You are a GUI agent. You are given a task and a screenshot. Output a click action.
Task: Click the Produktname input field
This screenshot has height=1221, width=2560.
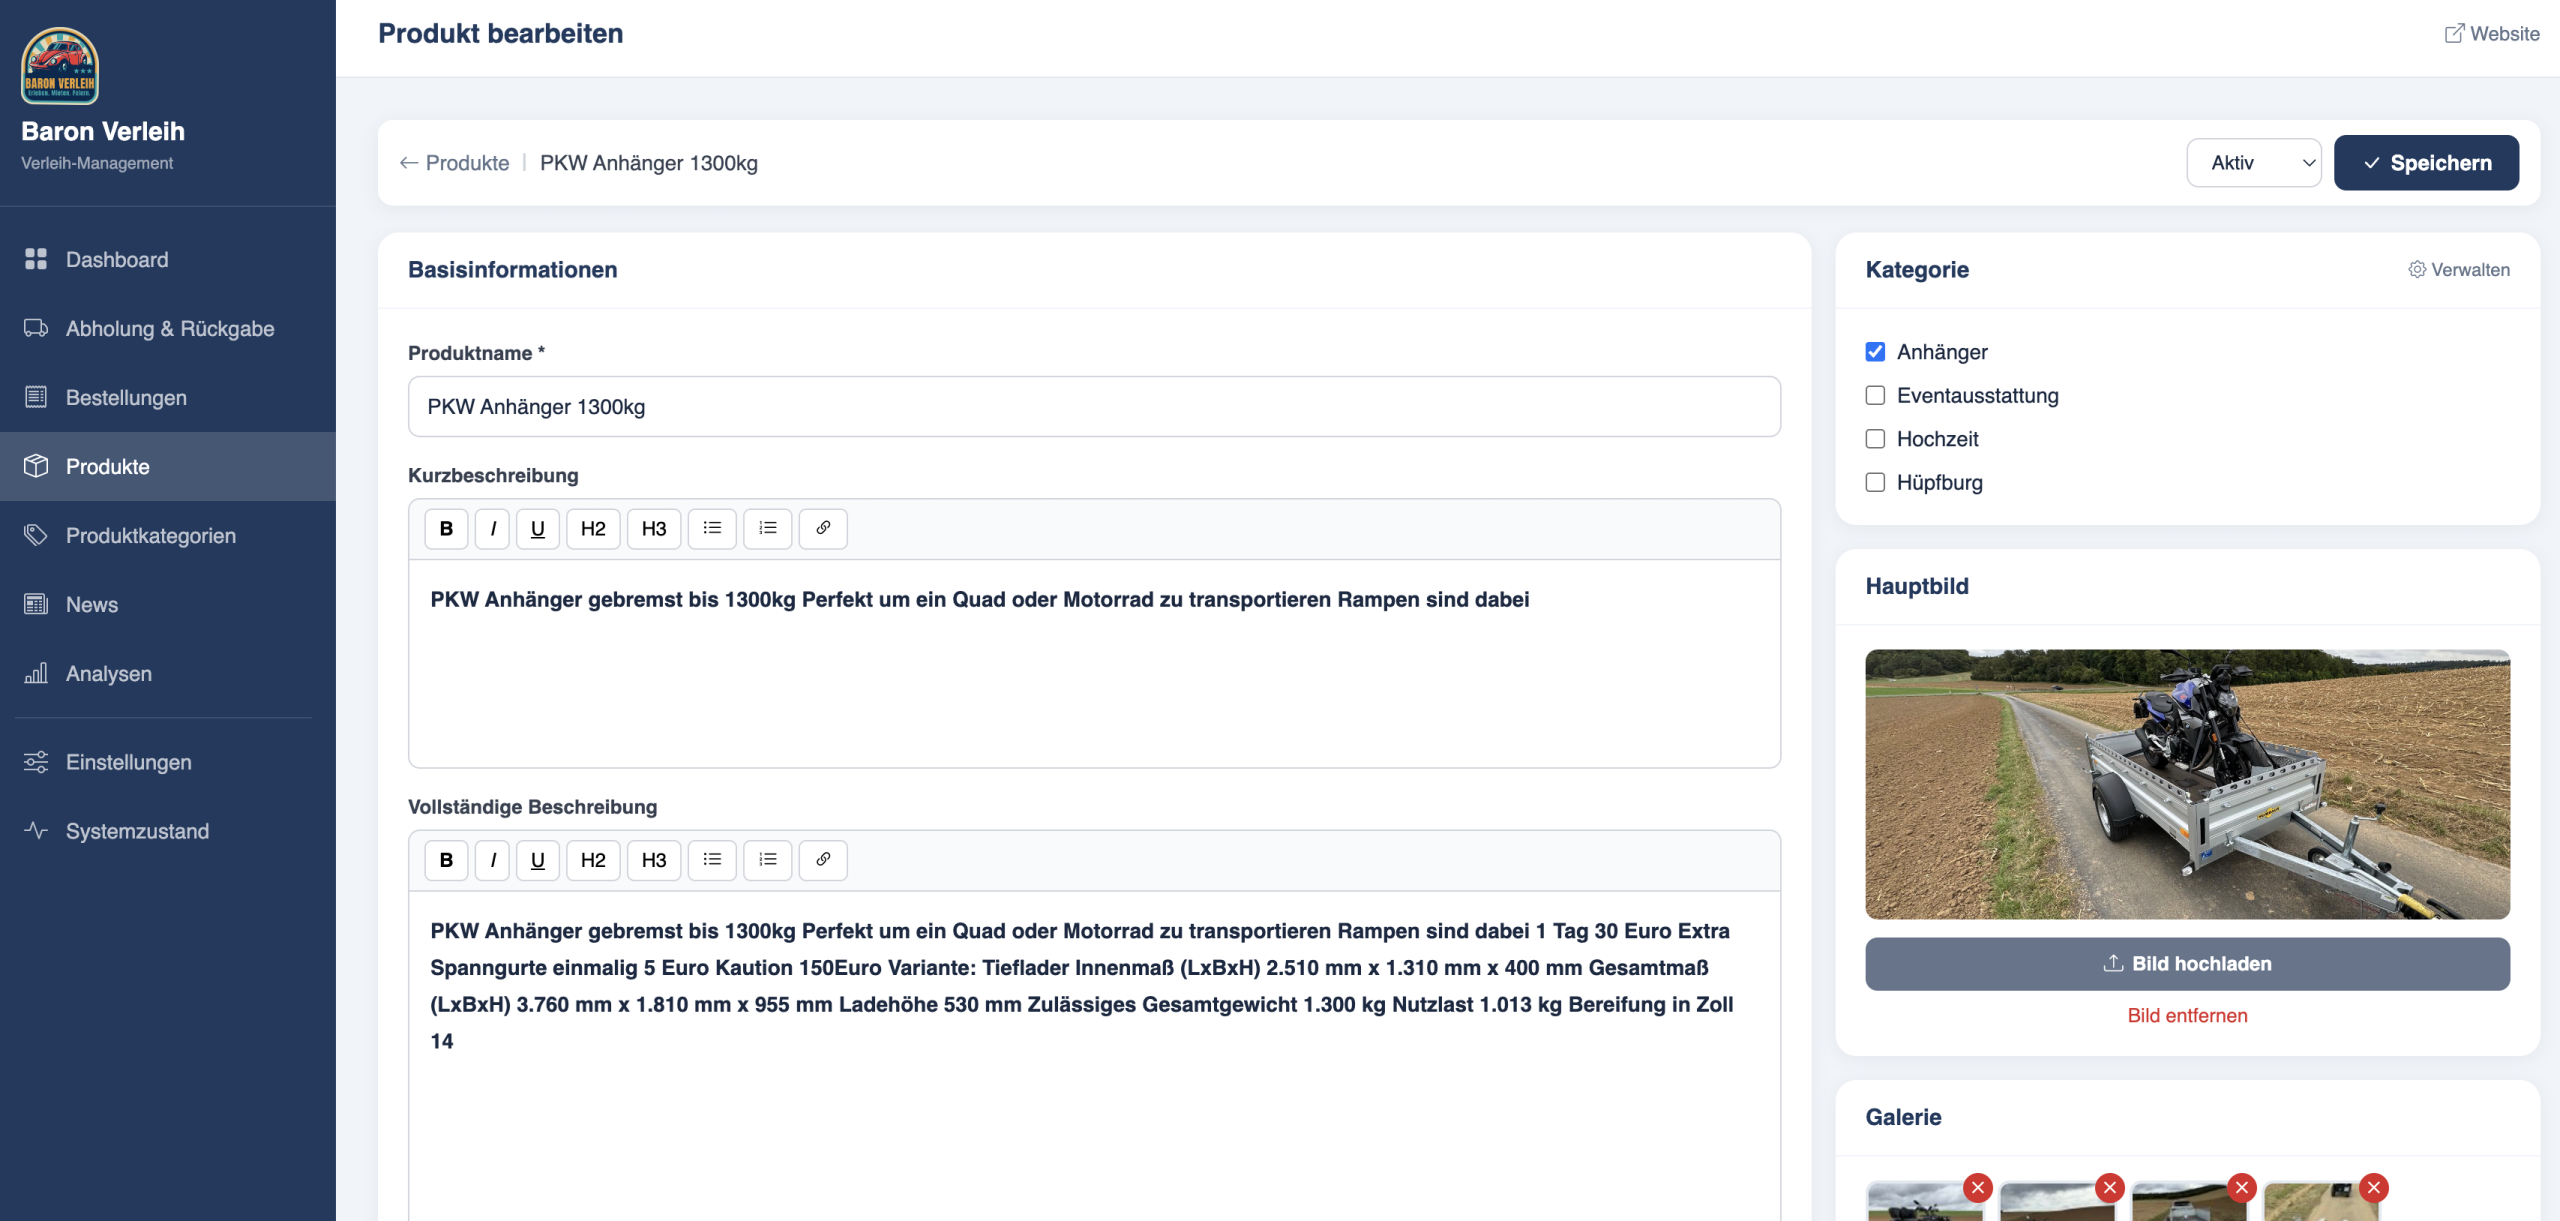coord(1093,406)
